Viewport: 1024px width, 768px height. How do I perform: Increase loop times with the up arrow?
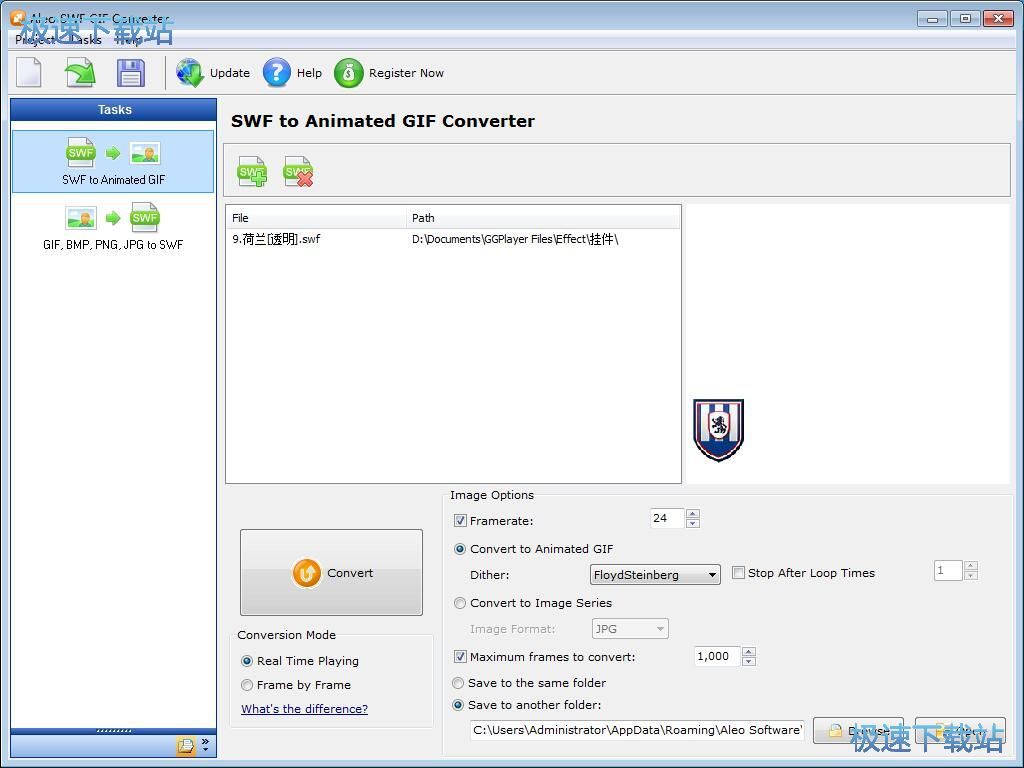971,566
